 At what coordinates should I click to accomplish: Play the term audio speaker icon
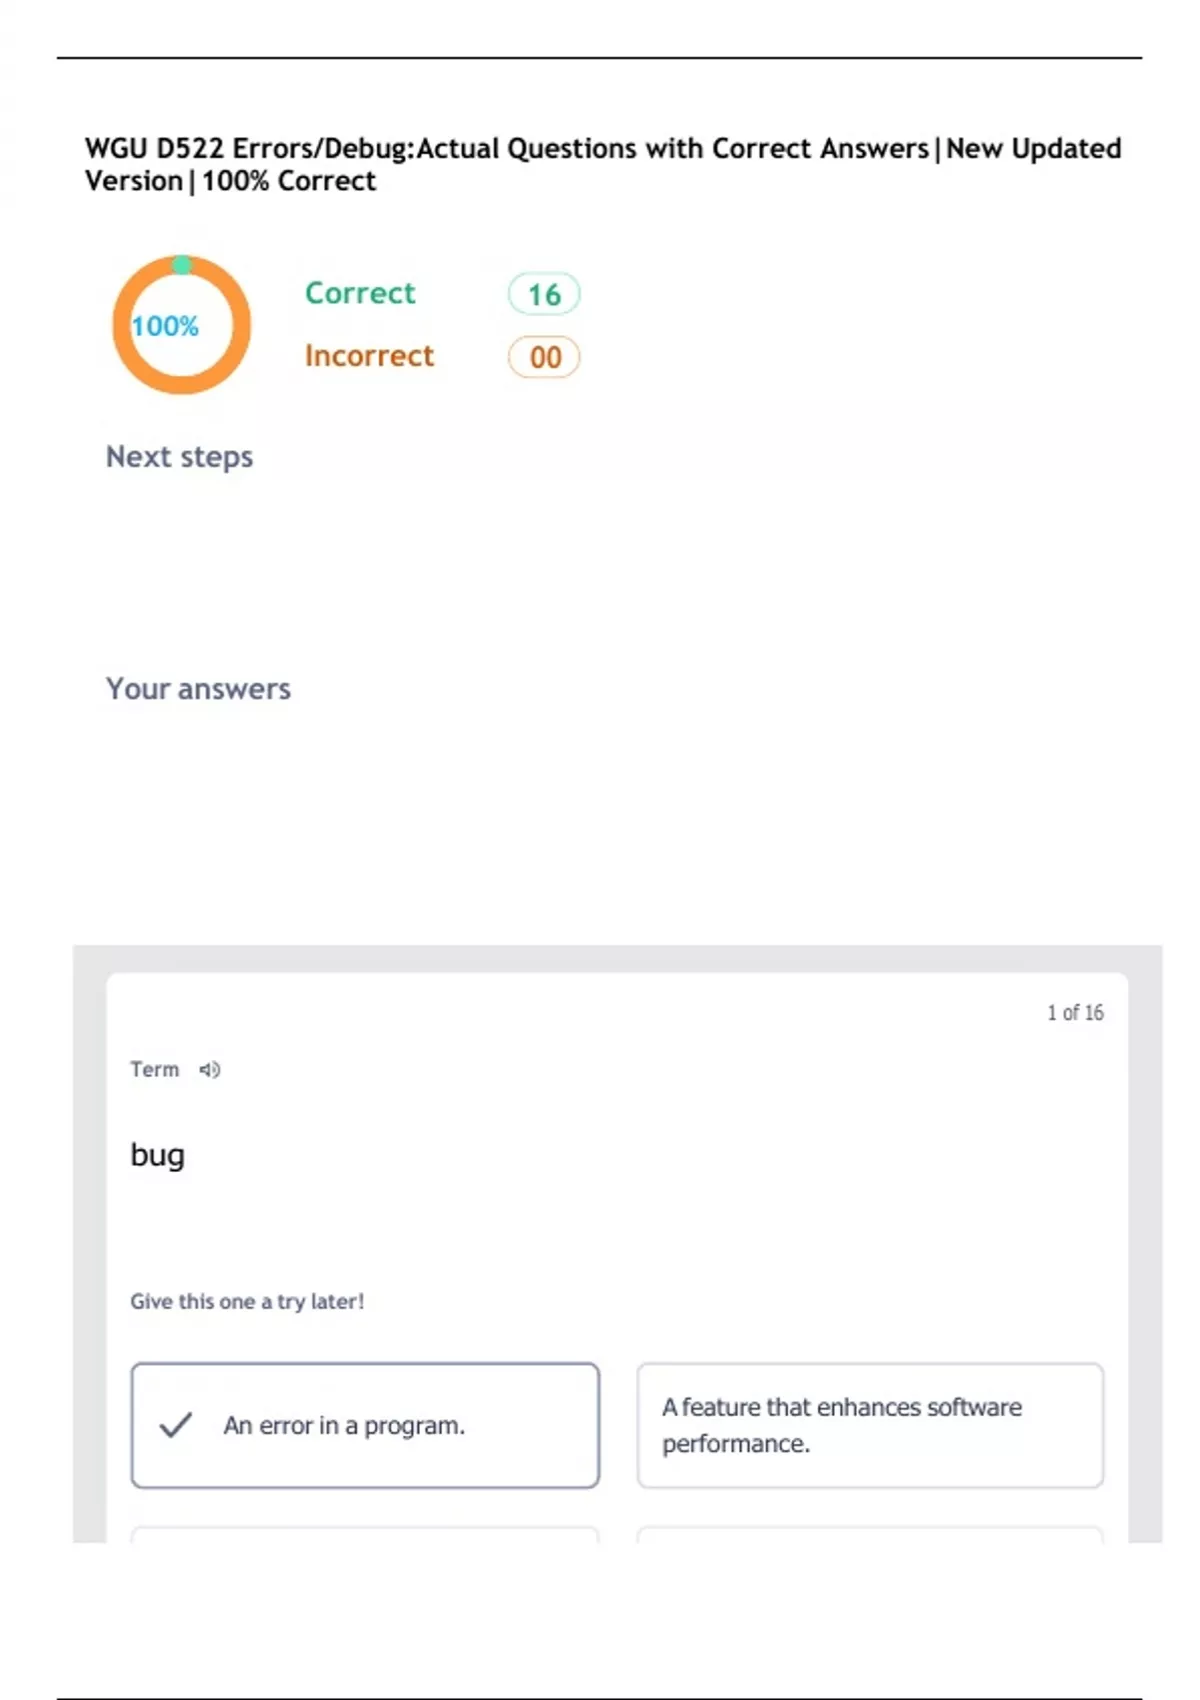(209, 1070)
